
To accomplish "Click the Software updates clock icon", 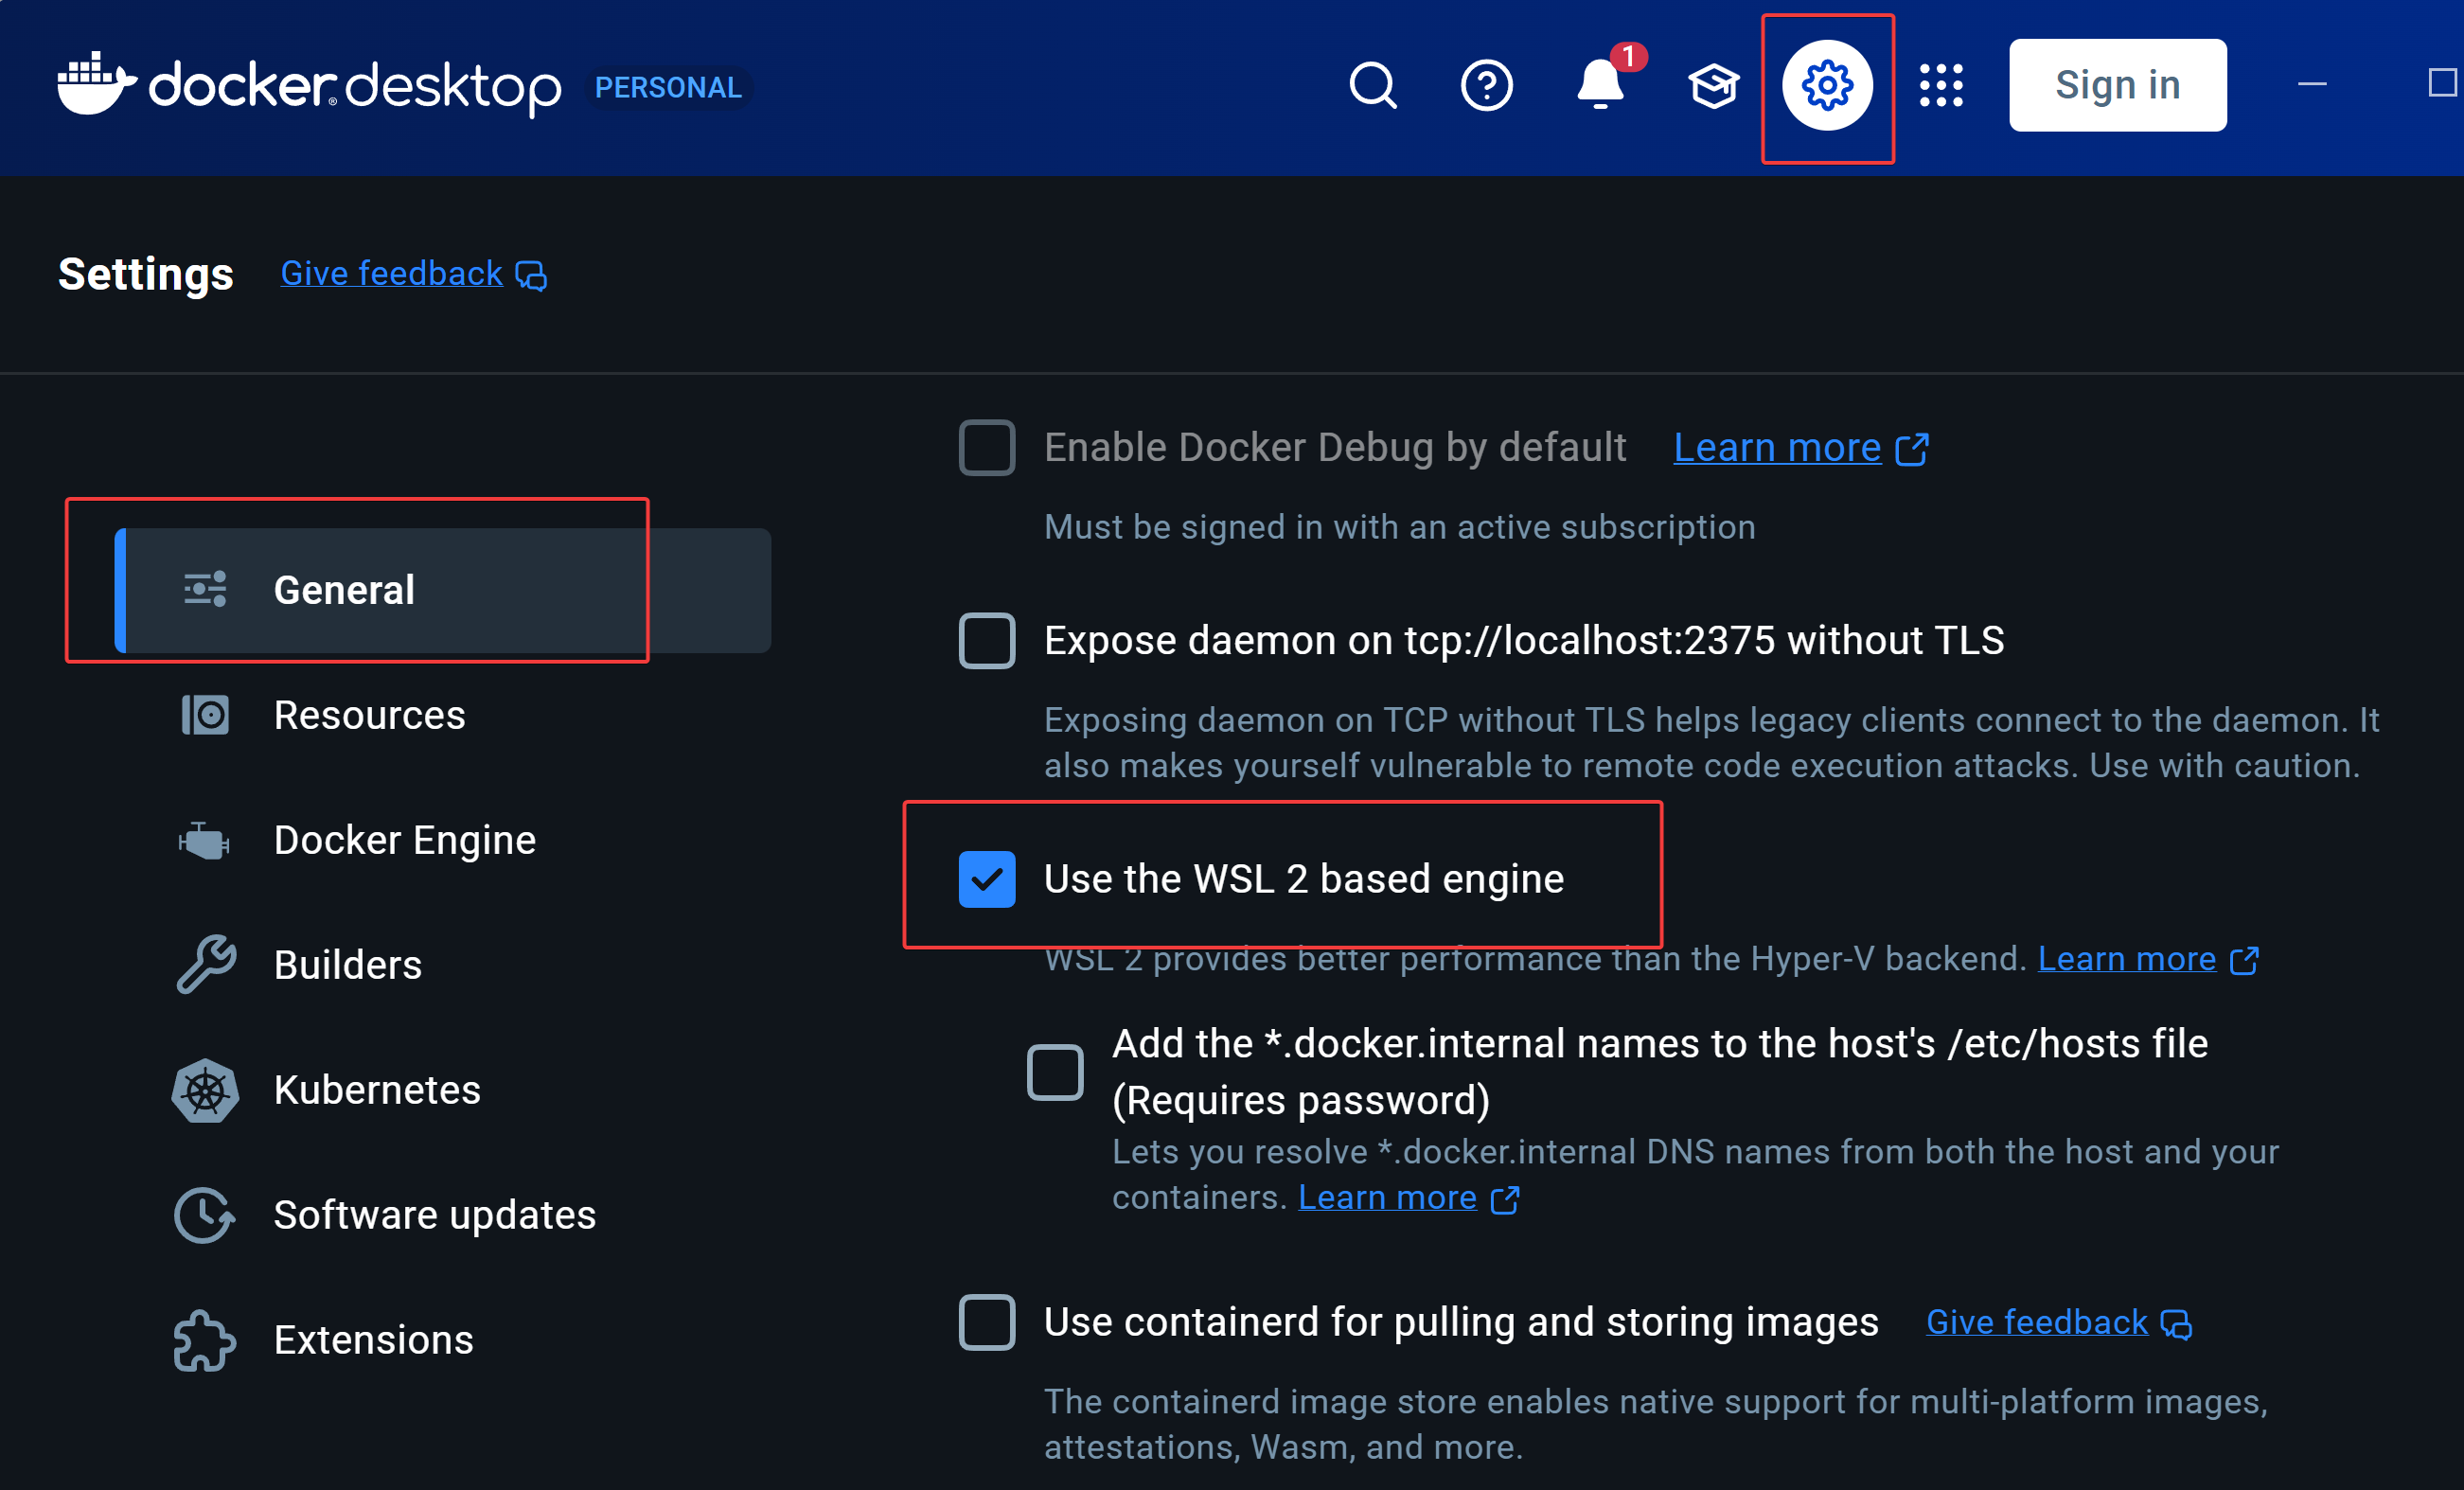I will point(205,1215).
